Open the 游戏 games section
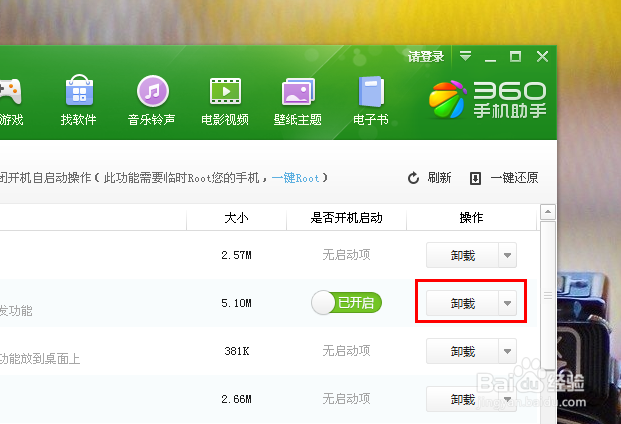The width and height of the screenshot is (621, 424). 11,101
